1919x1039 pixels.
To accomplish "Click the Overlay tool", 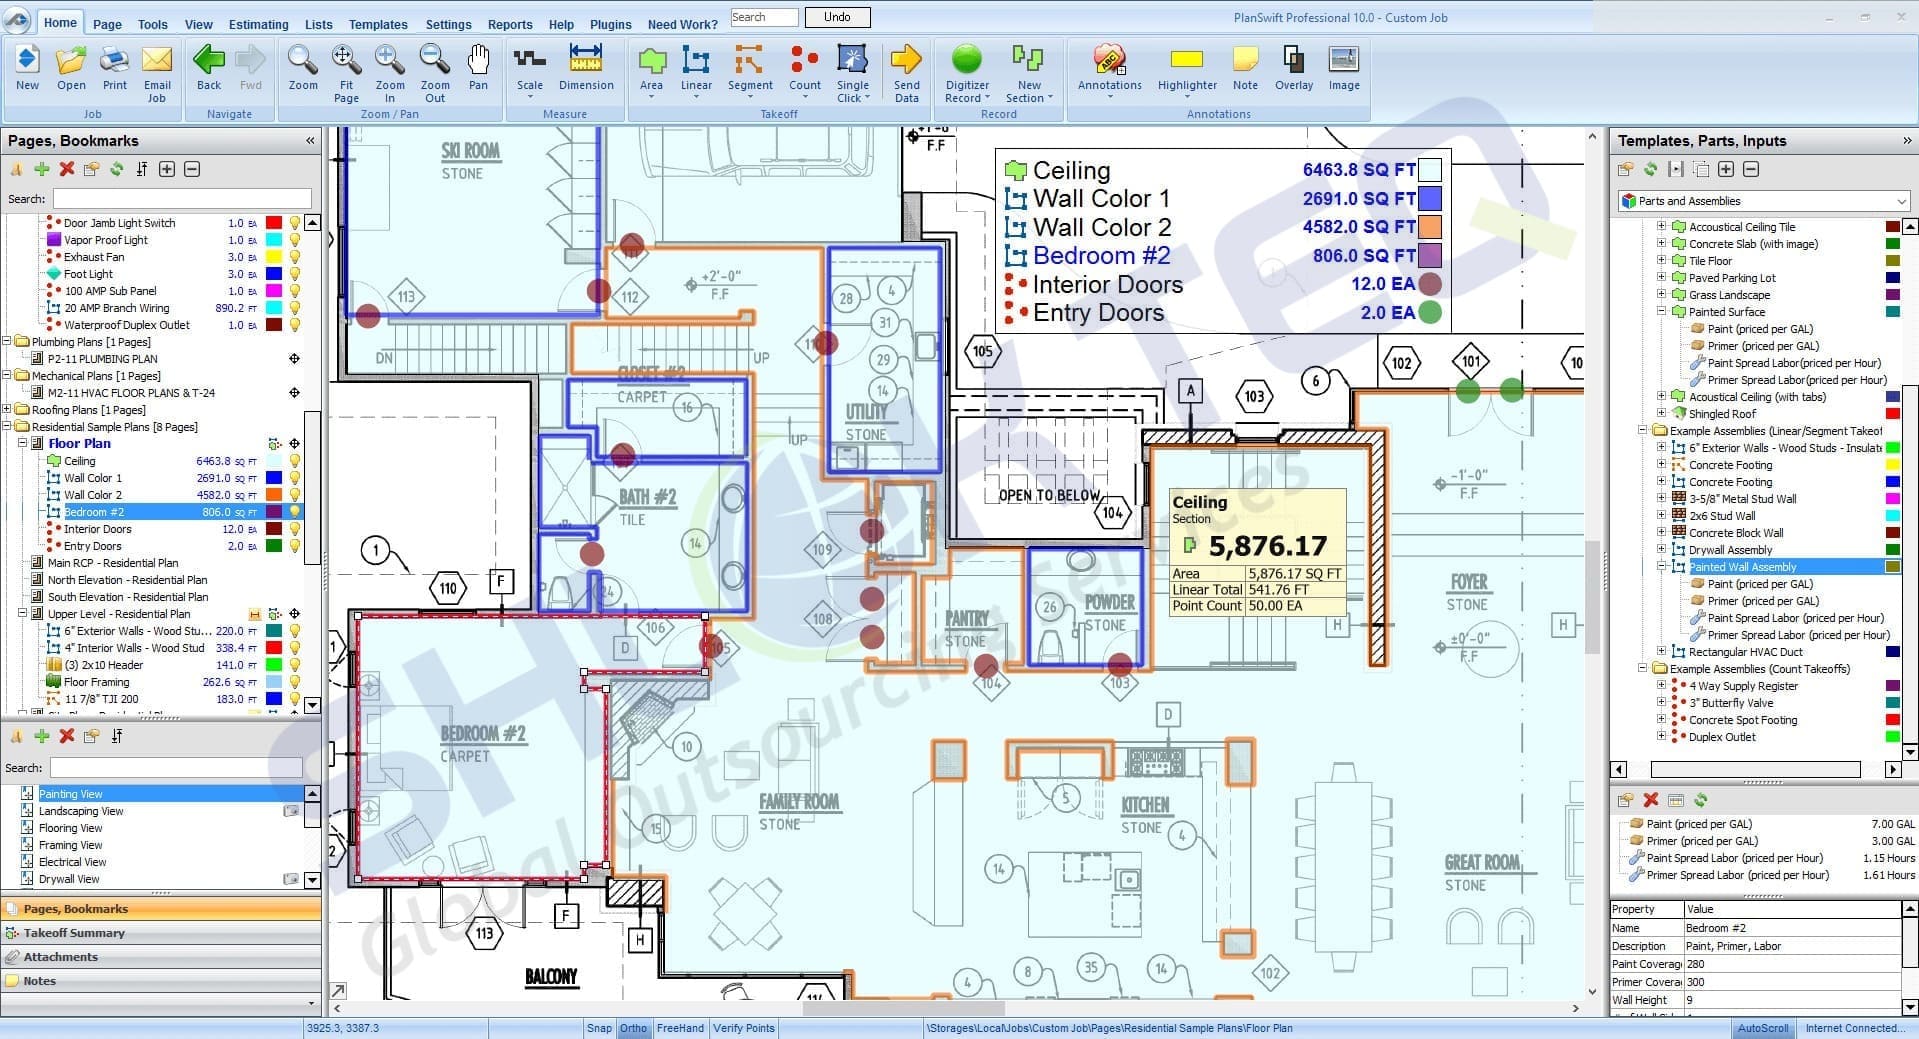I will tap(1293, 68).
